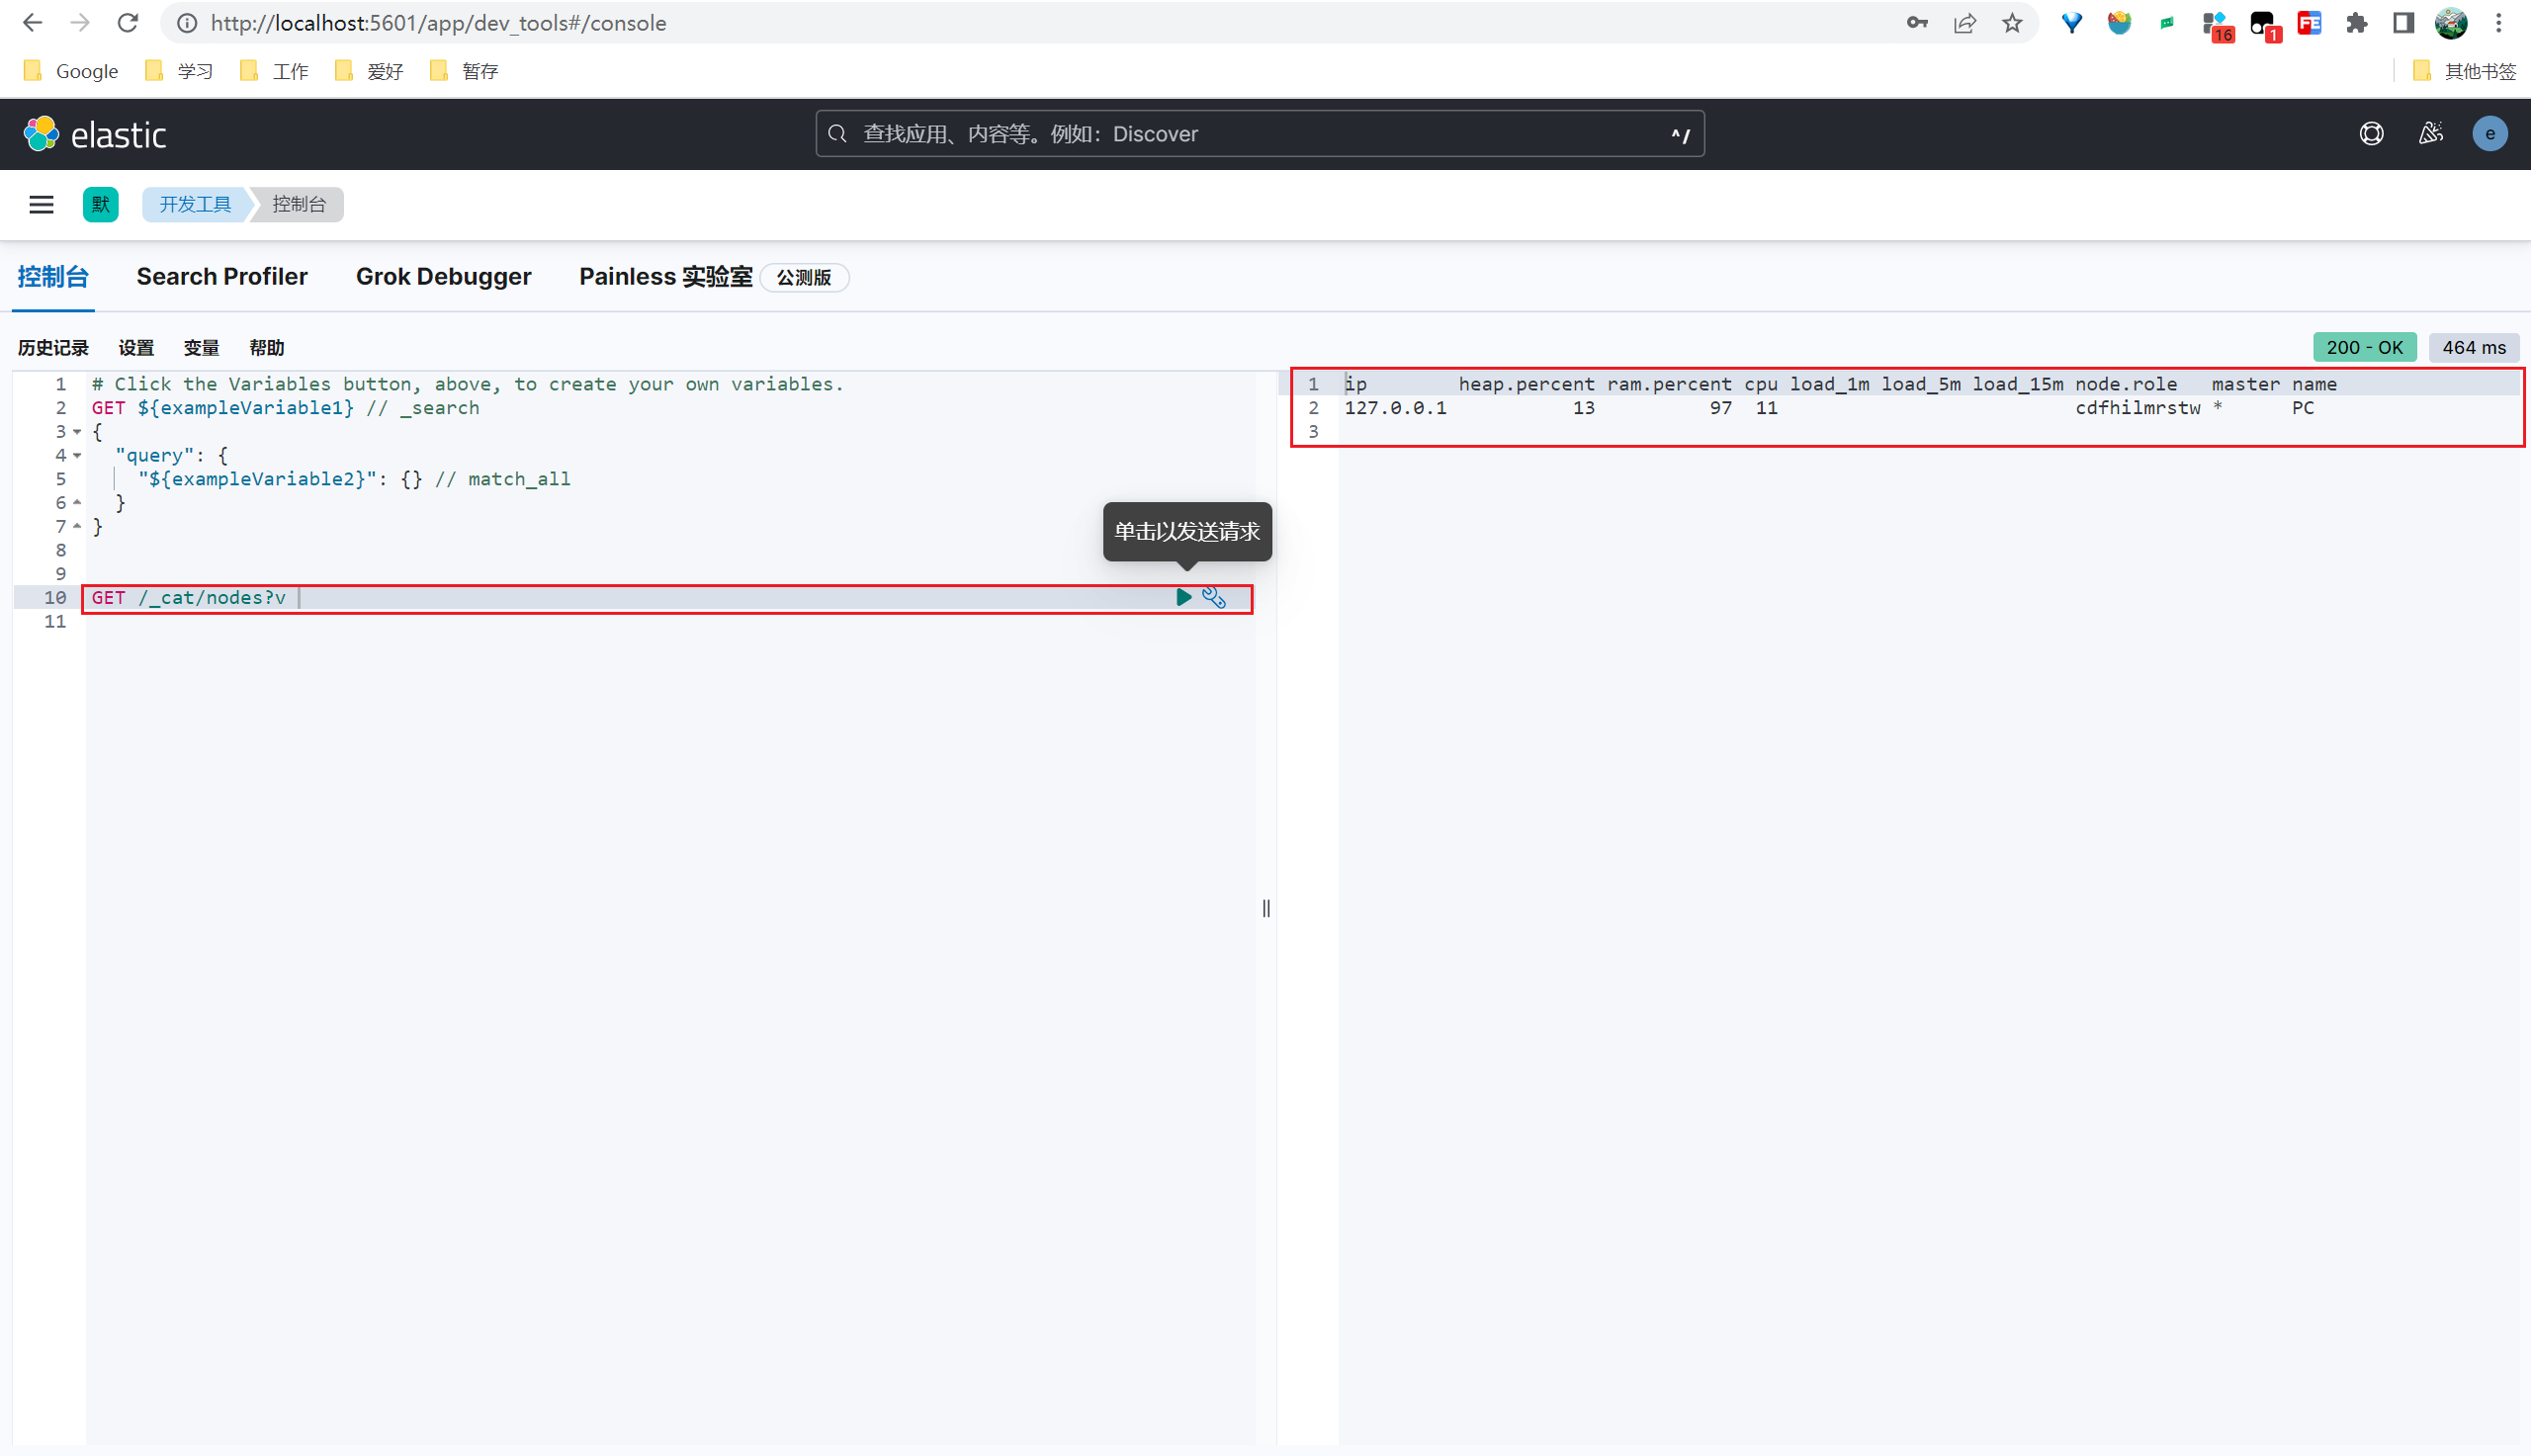The width and height of the screenshot is (2531, 1456).
Task: Send the request using the green play icon
Action: click(1184, 597)
